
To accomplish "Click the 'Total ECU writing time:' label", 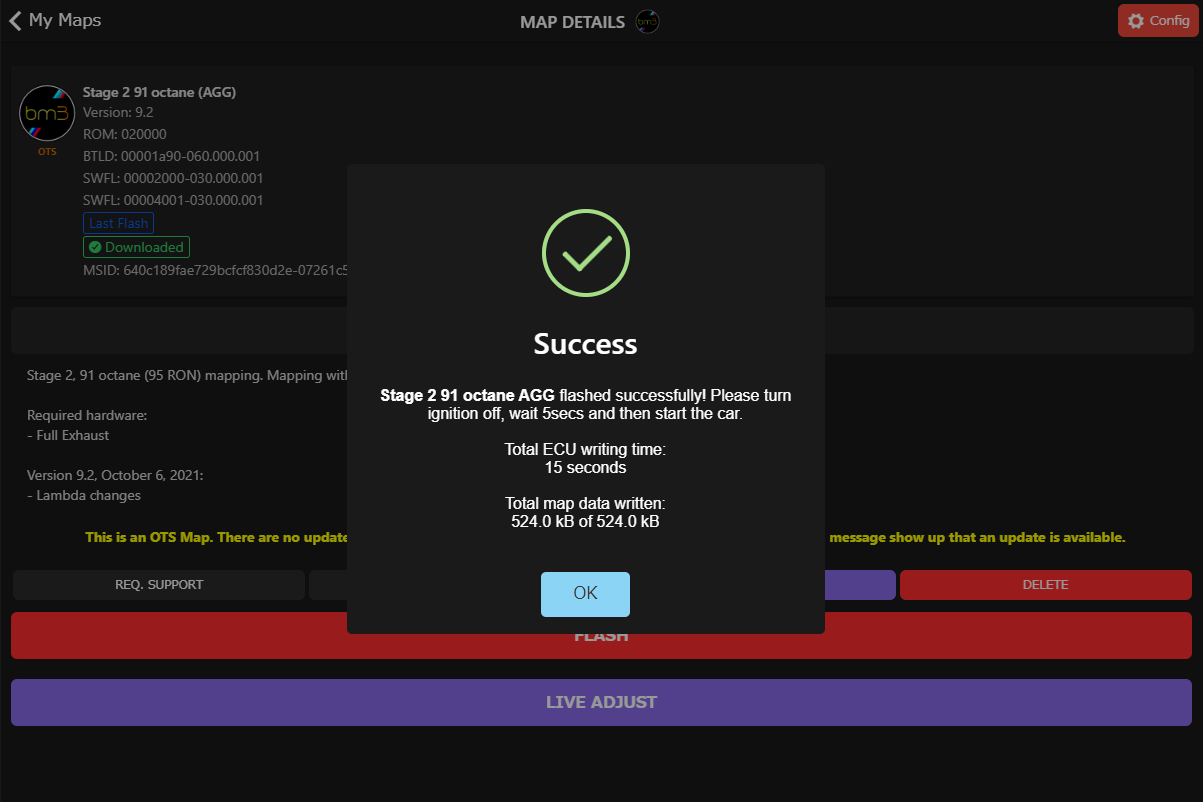I will [x=585, y=450].
